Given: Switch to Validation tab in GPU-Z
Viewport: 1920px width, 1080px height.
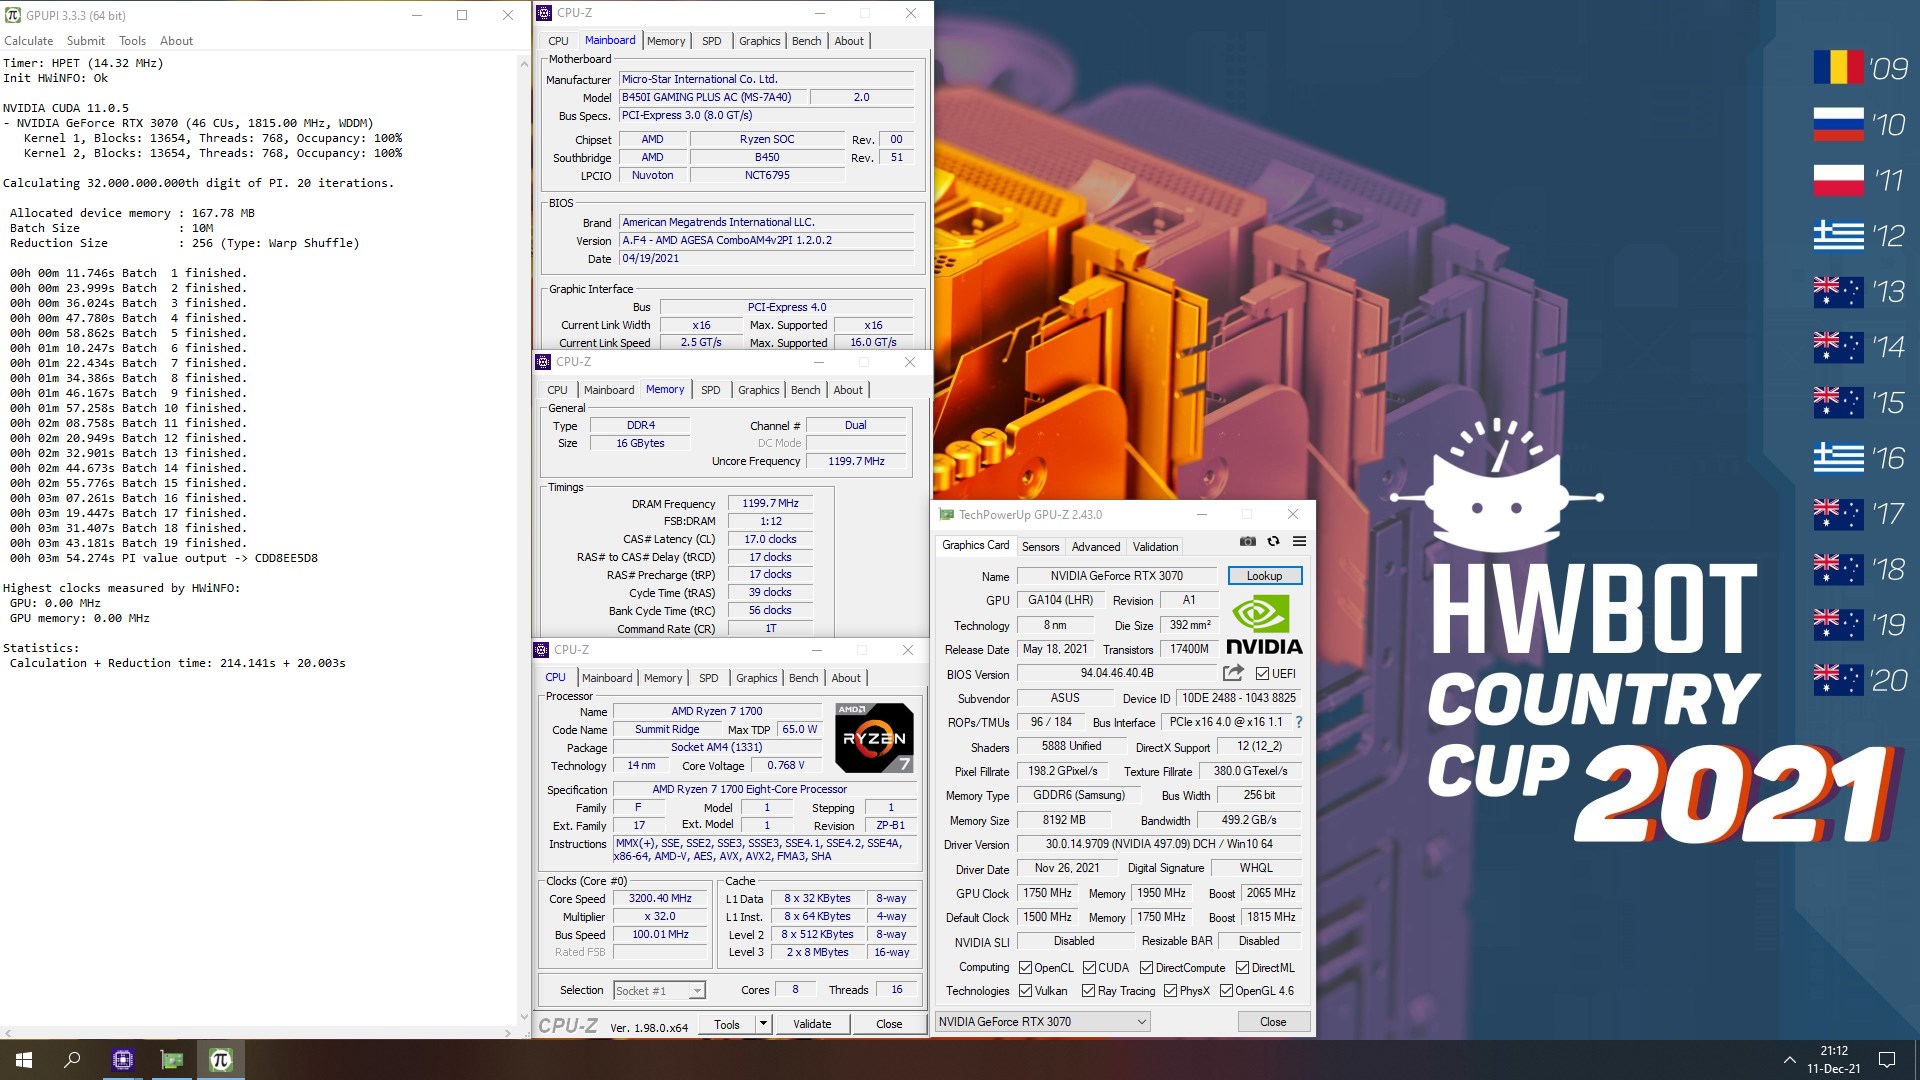Looking at the screenshot, I should pos(1155,547).
